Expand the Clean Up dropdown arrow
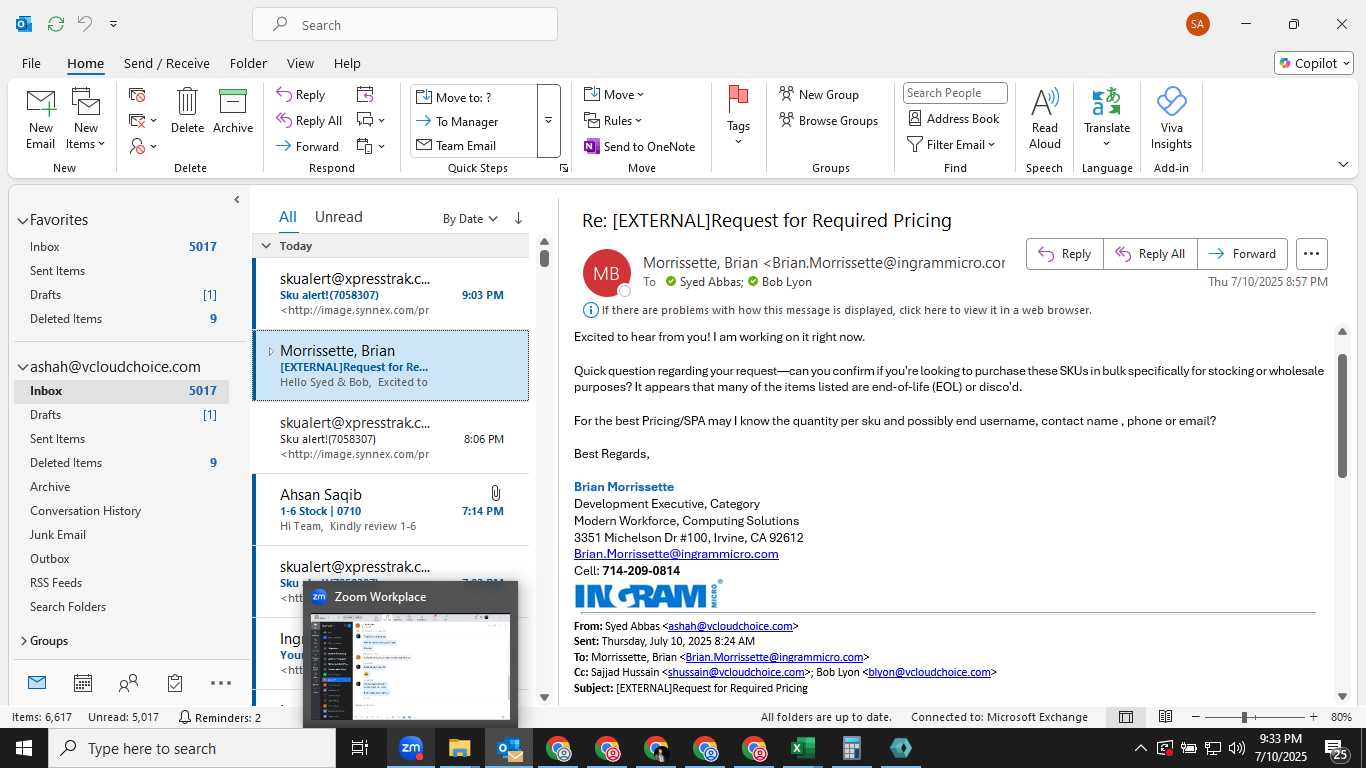Image resolution: width=1366 pixels, height=768 pixels. click(x=153, y=121)
